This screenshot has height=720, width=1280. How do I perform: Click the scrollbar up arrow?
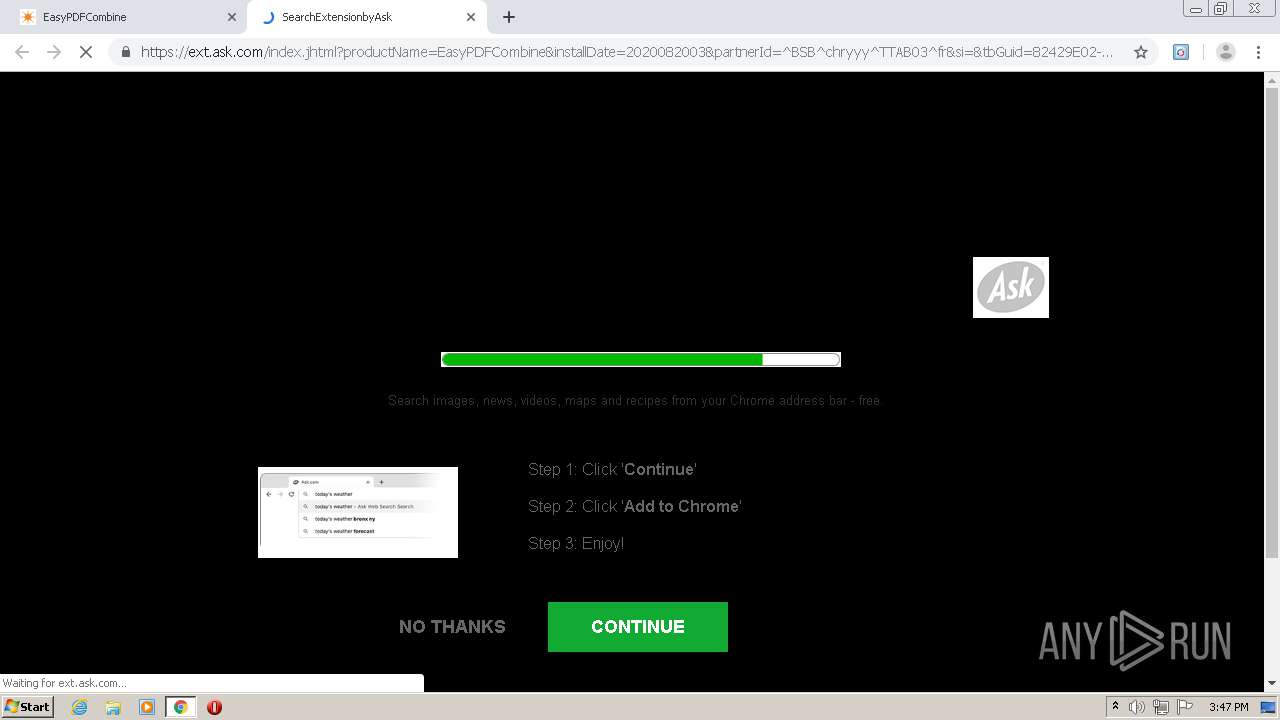[x=1272, y=79]
